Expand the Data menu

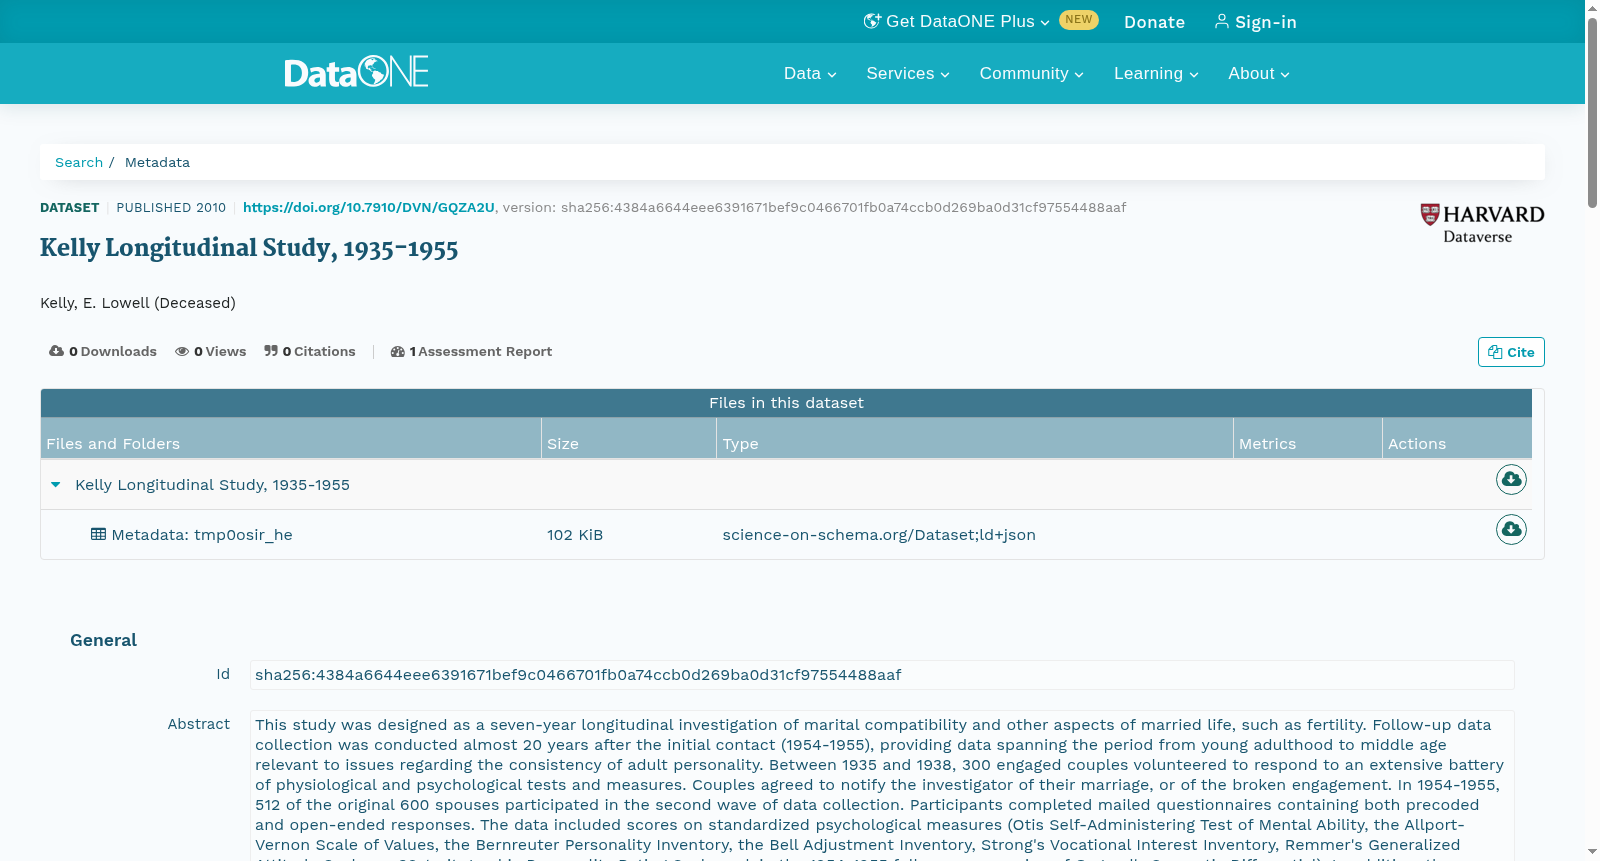(810, 73)
